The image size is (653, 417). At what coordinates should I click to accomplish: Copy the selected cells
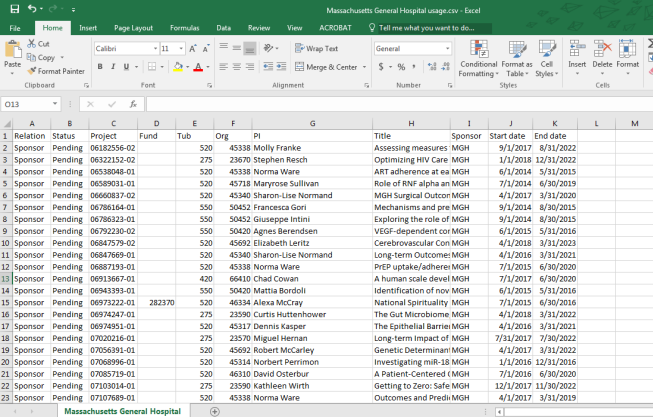(41, 57)
